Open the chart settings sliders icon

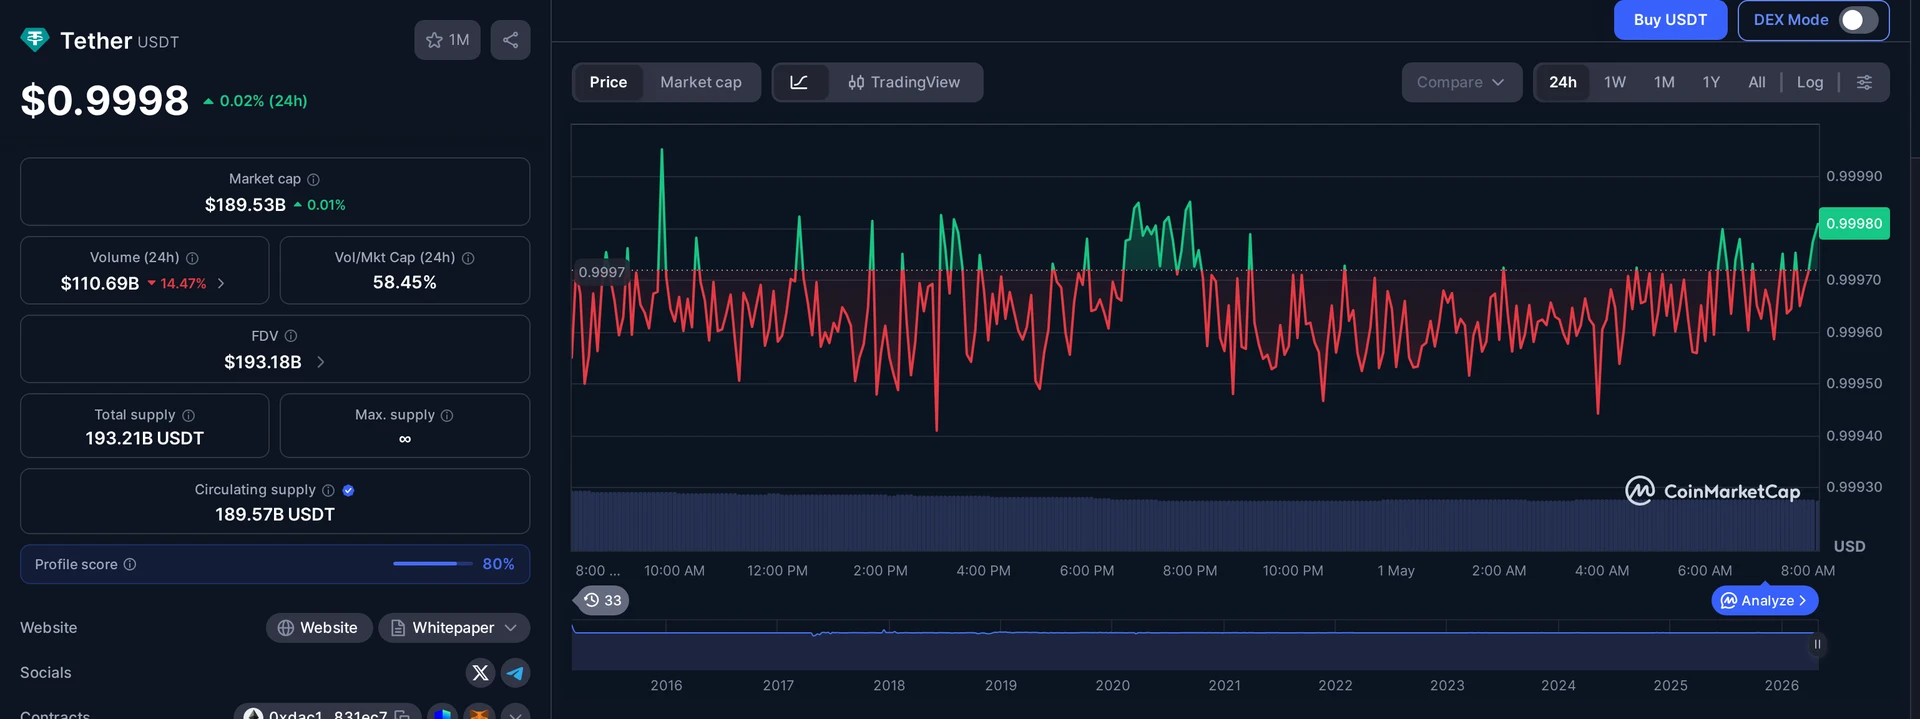coord(1864,82)
